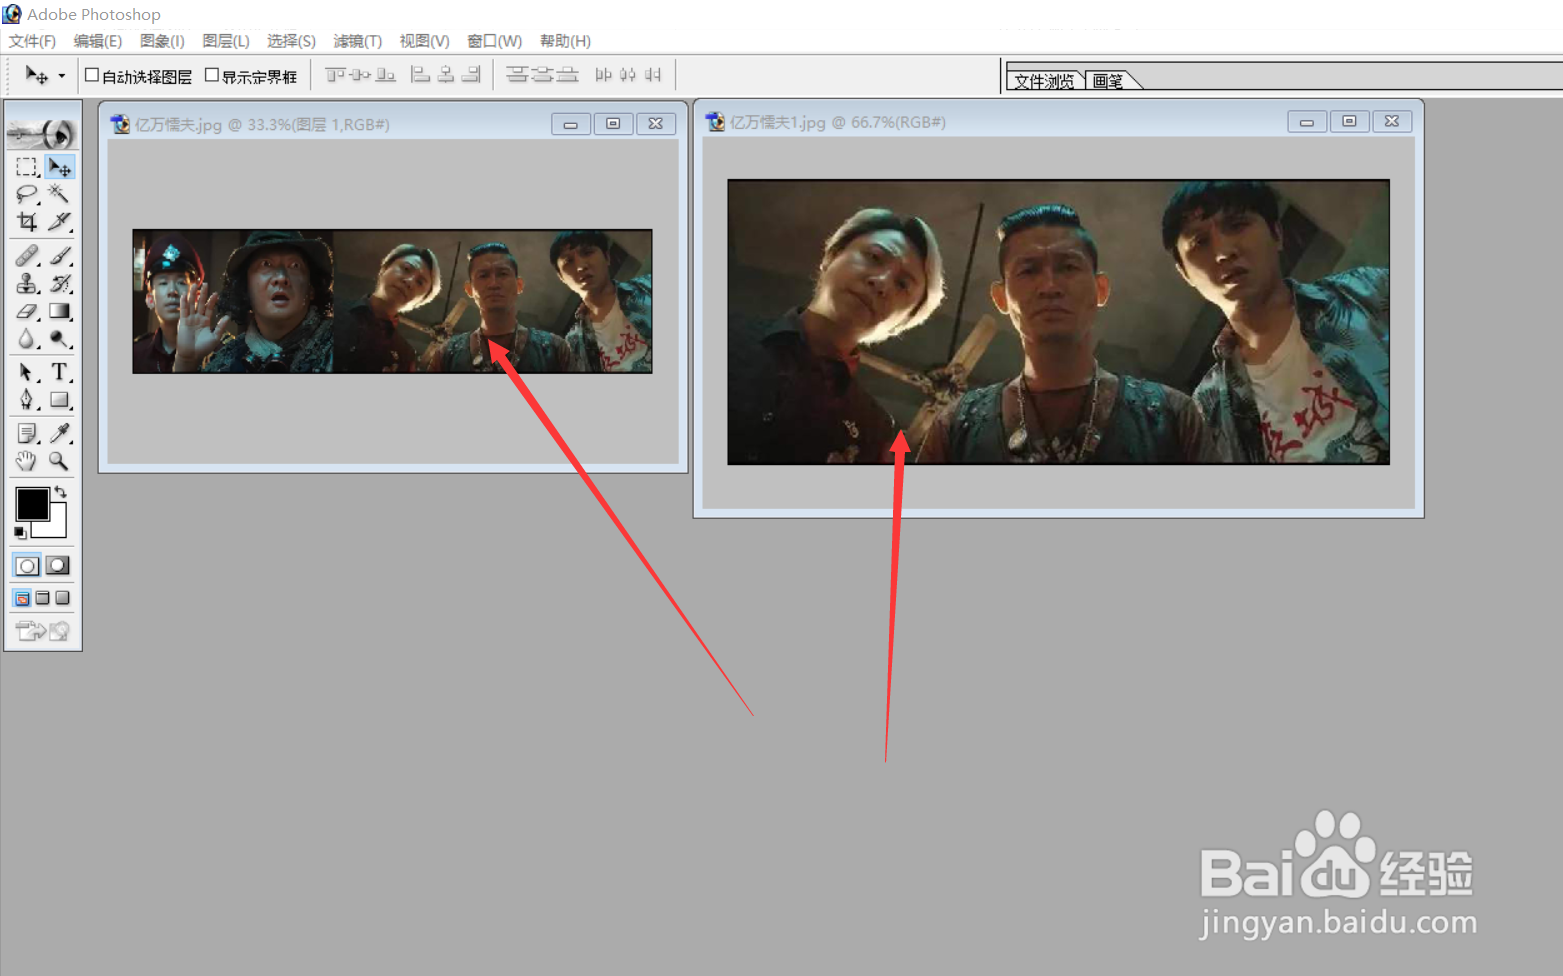Screen dimensions: 1563x976
Task: Switch to the 文件浏览 palette tab
Action: pos(1044,81)
